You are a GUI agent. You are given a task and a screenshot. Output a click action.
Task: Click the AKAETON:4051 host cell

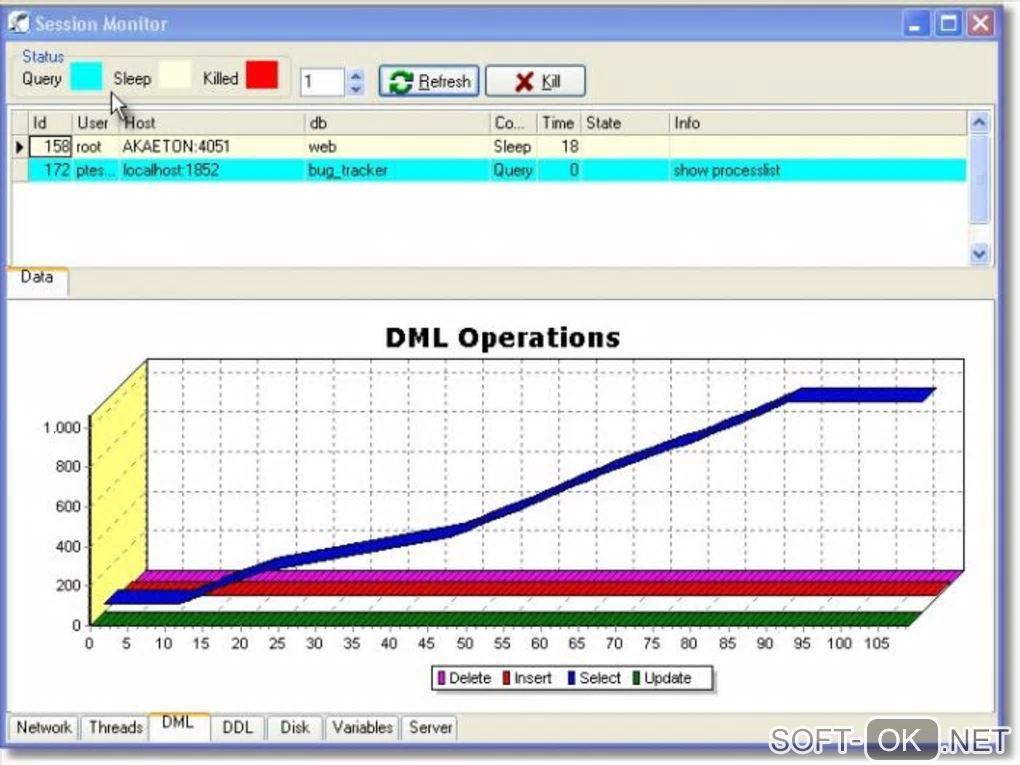pyautogui.click(x=211, y=147)
